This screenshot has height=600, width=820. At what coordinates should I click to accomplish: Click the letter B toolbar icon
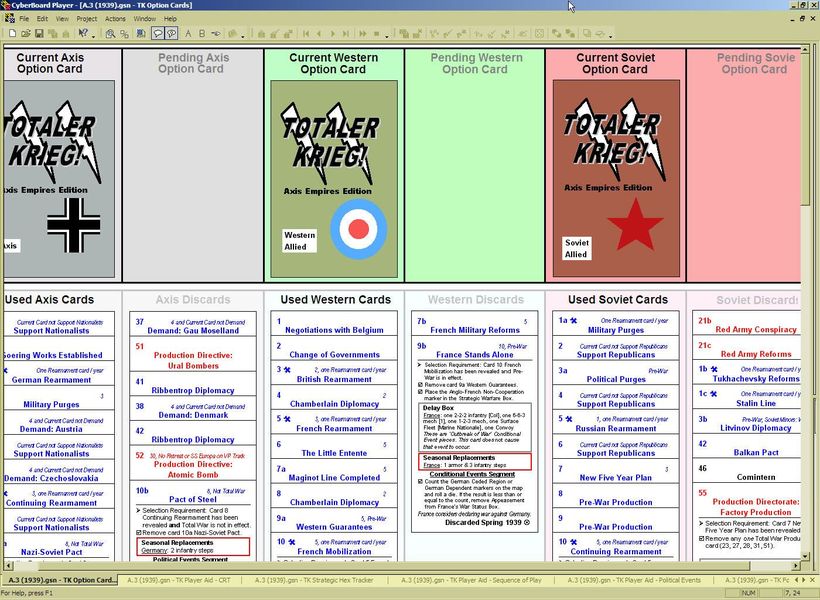202,33
